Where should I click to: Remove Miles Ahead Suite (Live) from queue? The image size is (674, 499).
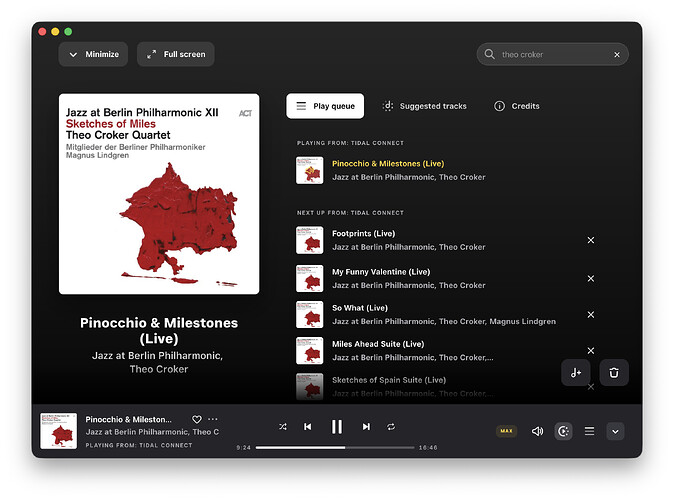pyautogui.click(x=591, y=351)
